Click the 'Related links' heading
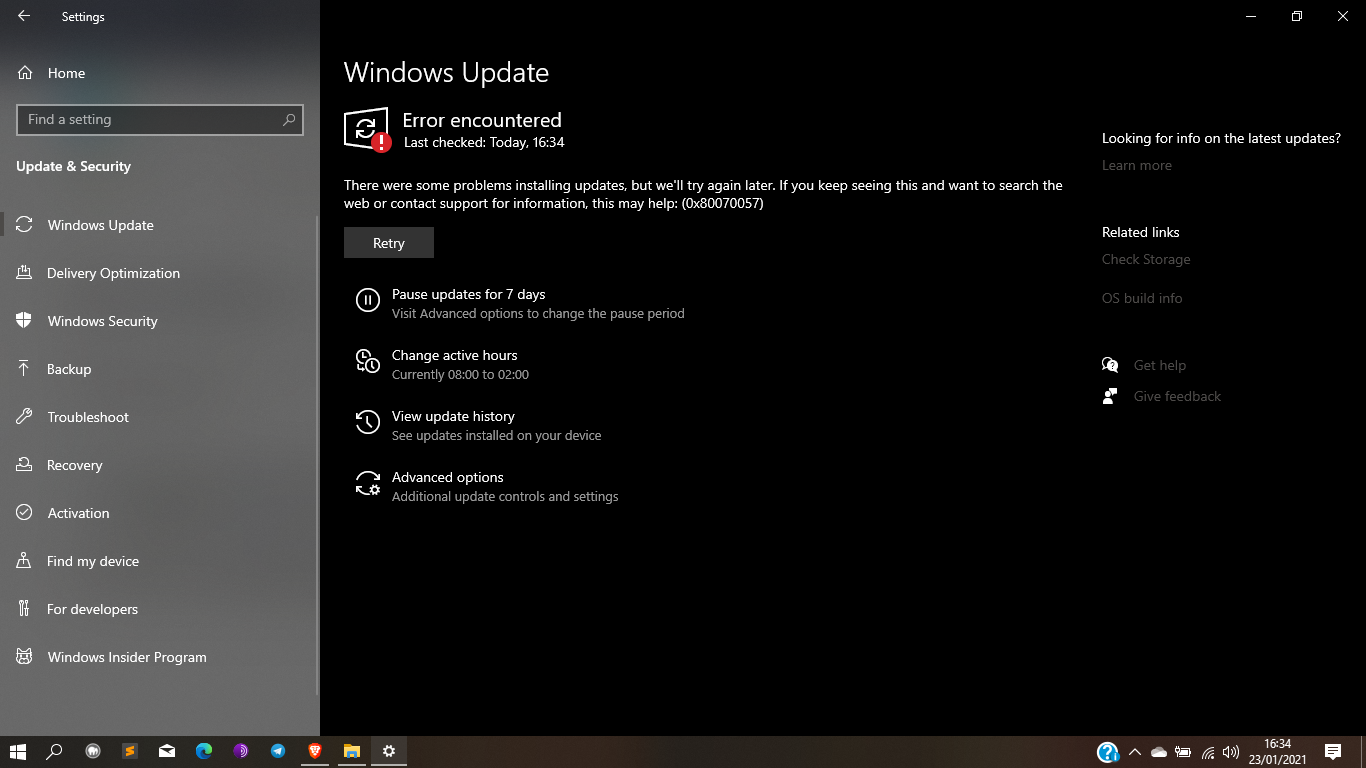Viewport: 1366px width, 768px height. [1141, 232]
